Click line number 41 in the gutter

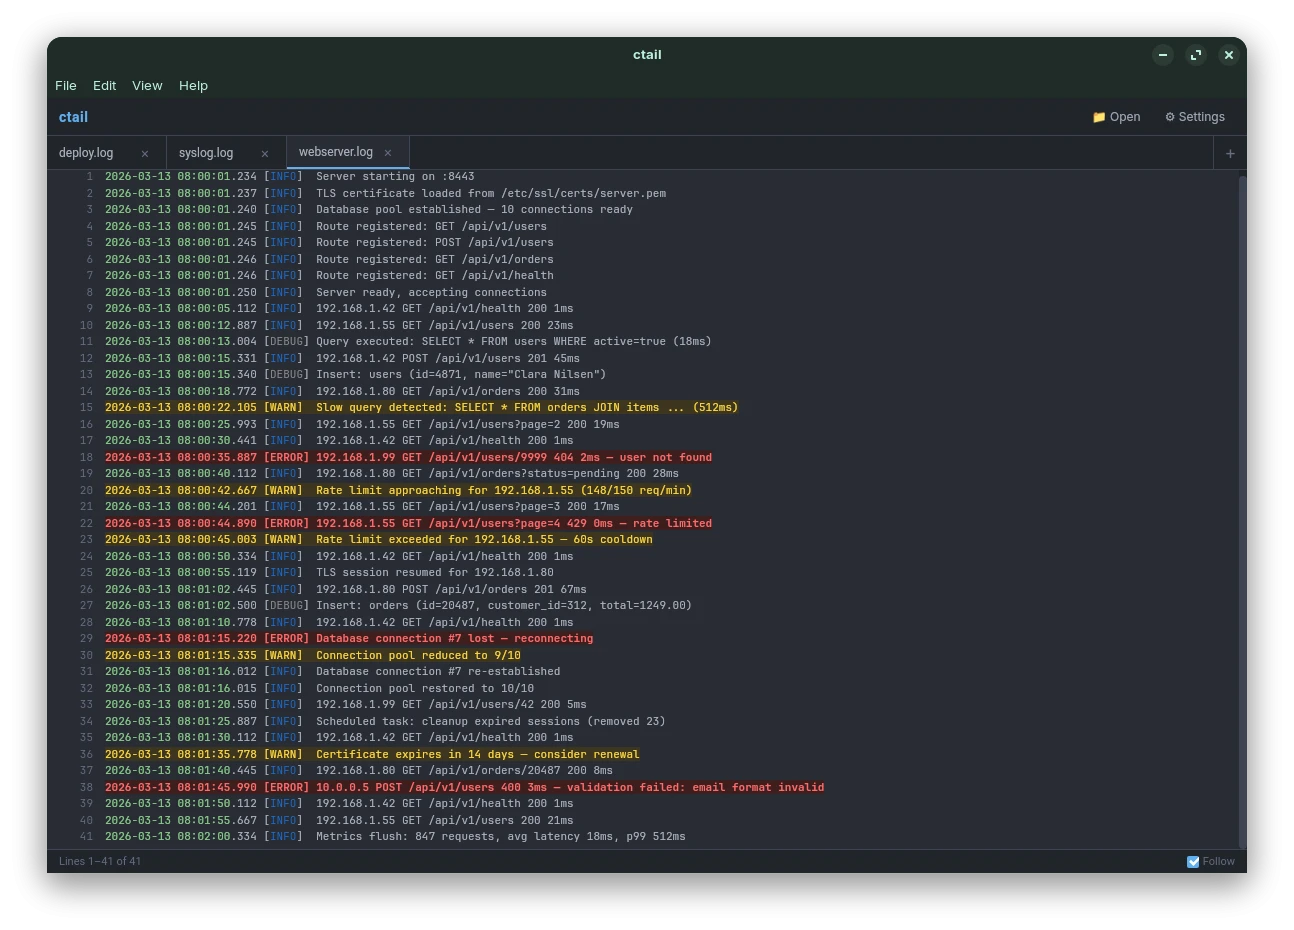click(86, 836)
